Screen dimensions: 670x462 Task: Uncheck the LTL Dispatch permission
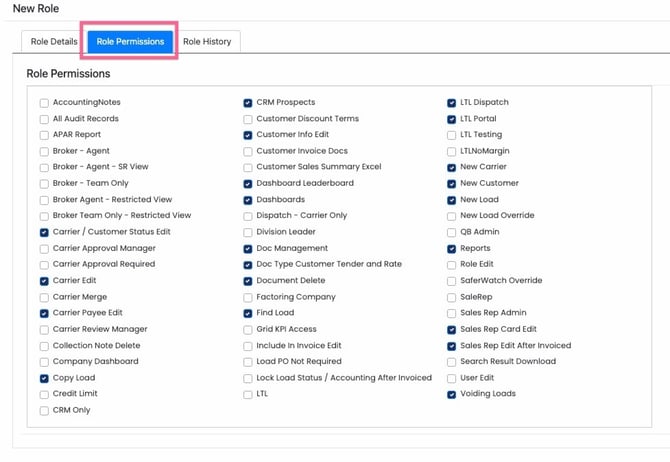(452, 103)
